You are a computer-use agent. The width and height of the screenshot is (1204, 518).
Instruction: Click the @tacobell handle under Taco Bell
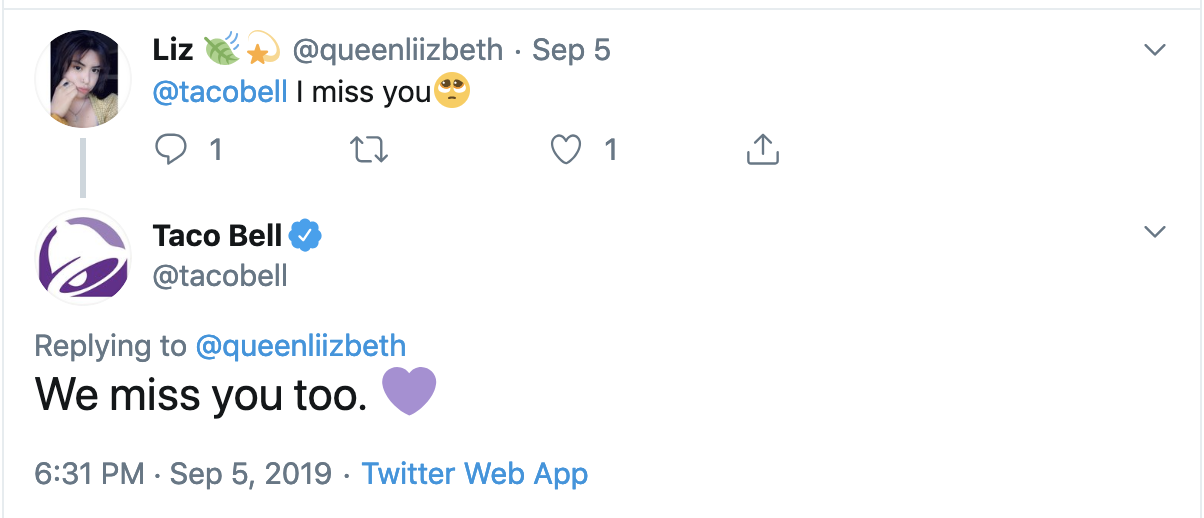coord(220,276)
